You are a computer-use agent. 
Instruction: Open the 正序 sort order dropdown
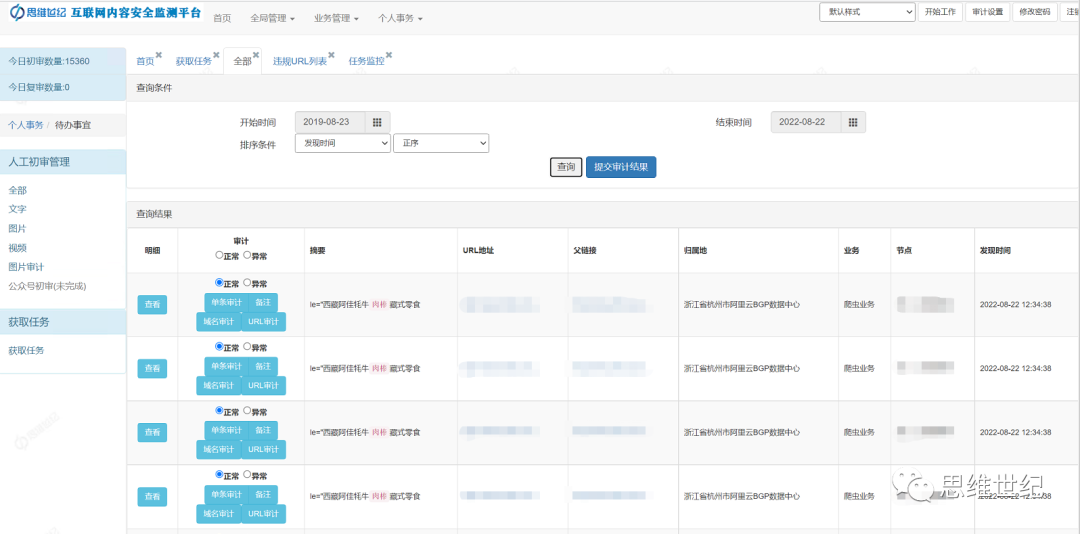click(441, 143)
